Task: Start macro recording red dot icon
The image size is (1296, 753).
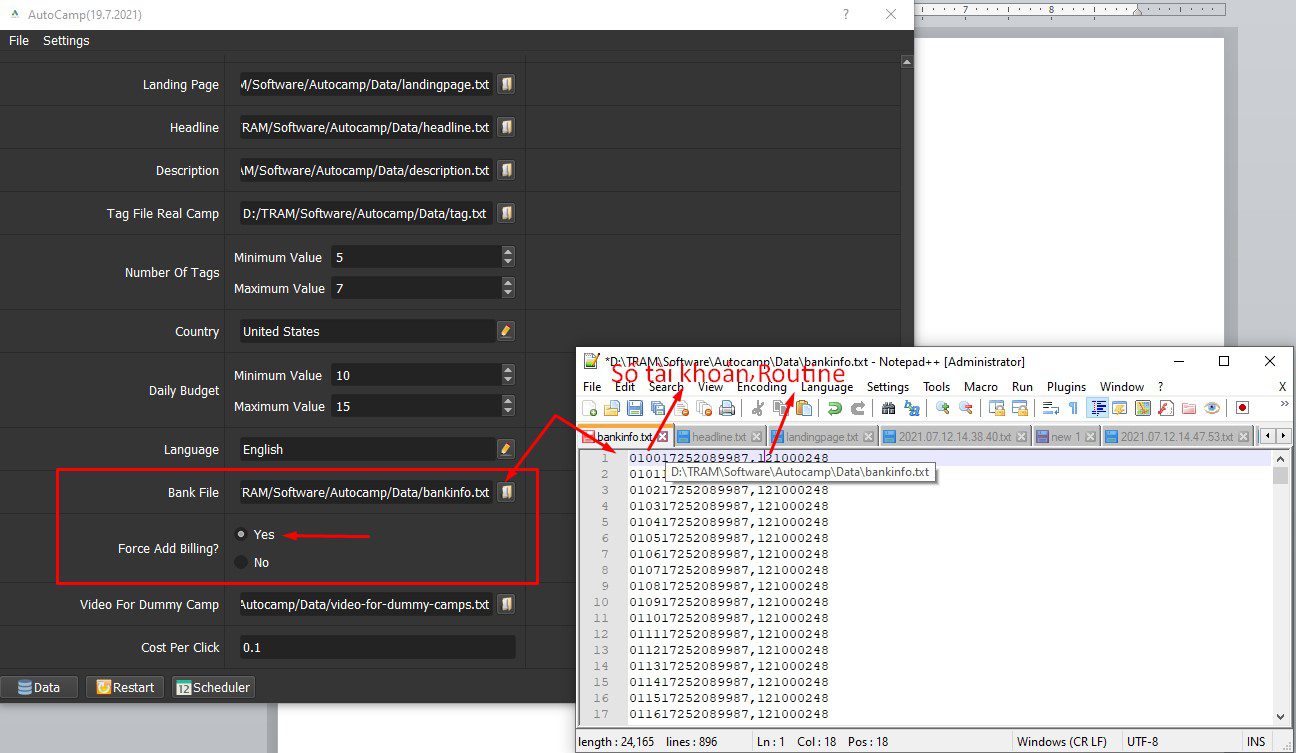Action: (1242, 408)
